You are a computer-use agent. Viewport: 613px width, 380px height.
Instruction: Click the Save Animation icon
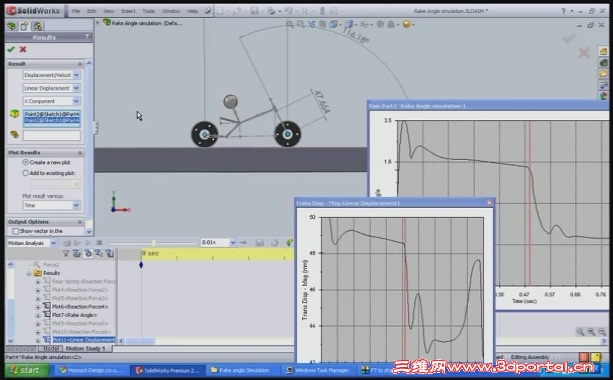[260, 243]
